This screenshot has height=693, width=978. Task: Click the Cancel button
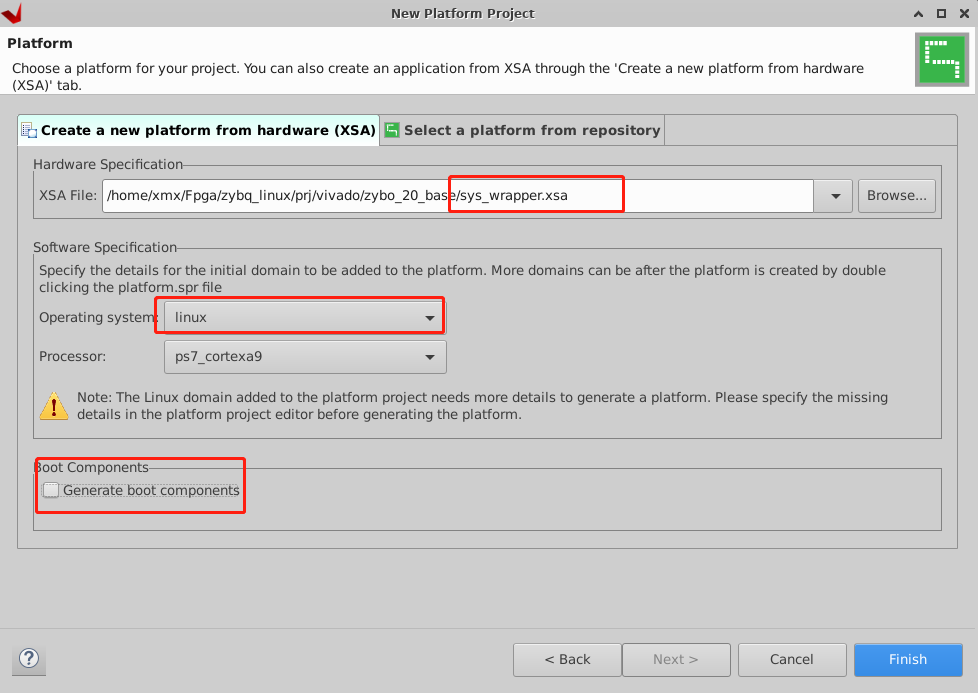(792, 659)
